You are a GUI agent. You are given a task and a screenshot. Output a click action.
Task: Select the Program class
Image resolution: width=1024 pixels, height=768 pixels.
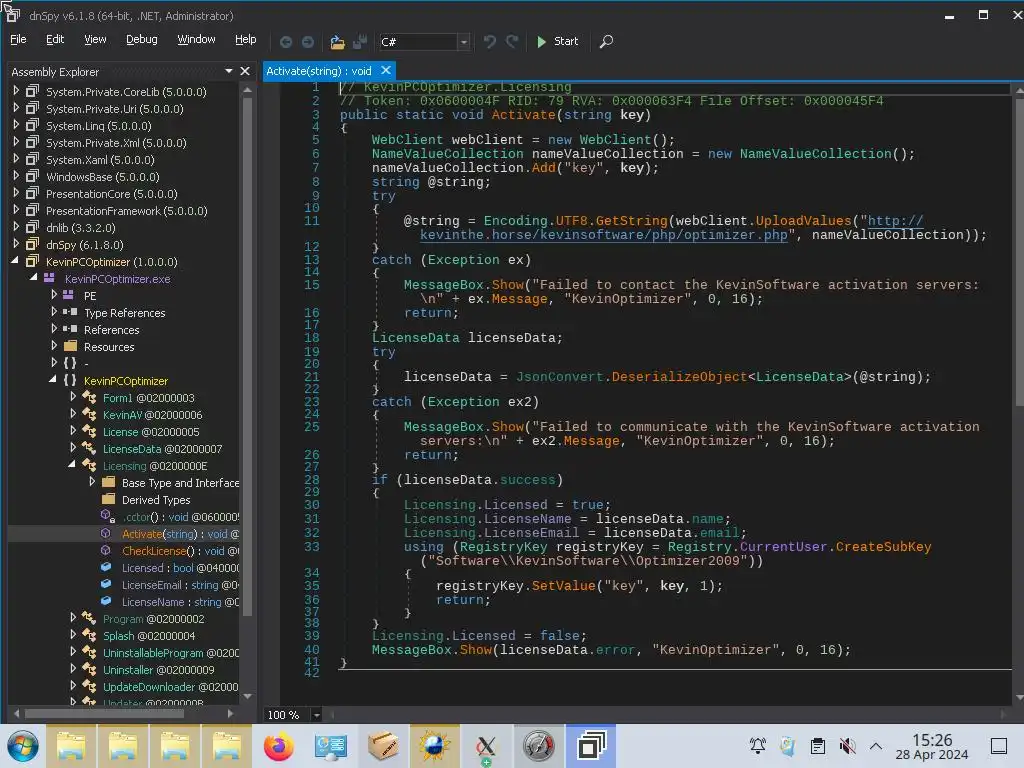(x=153, y=618)
